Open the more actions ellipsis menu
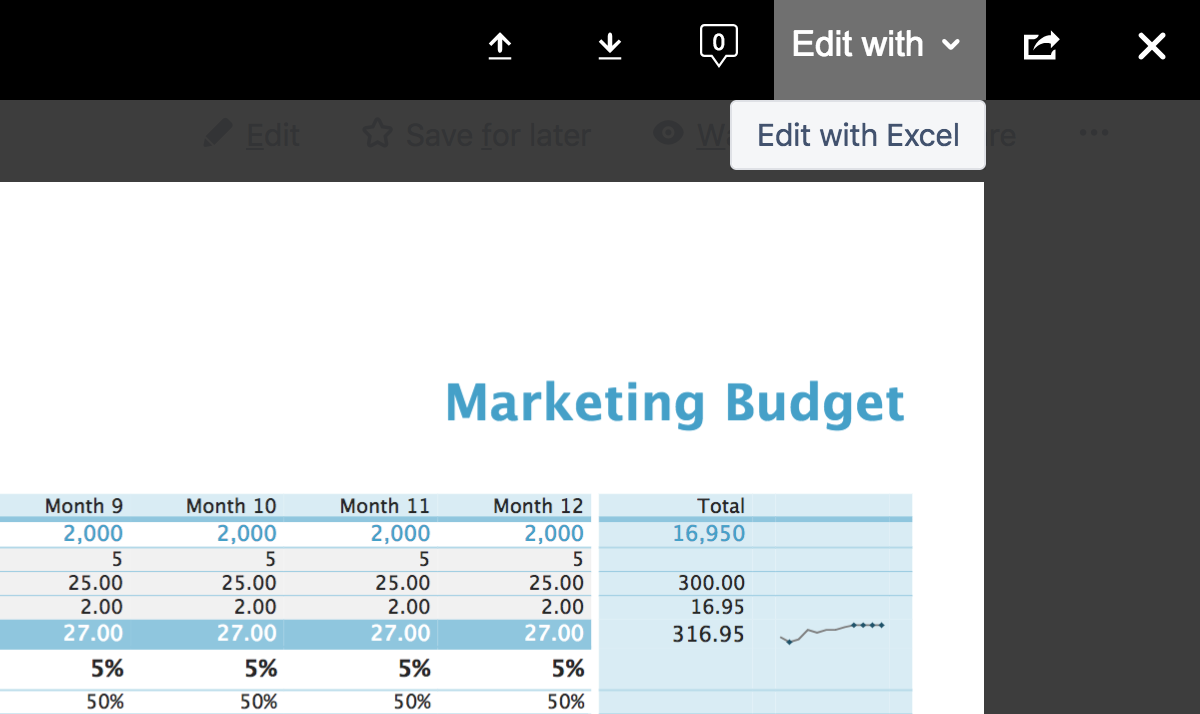Viewport: 1200px width, 714px height. (1094, 133)
